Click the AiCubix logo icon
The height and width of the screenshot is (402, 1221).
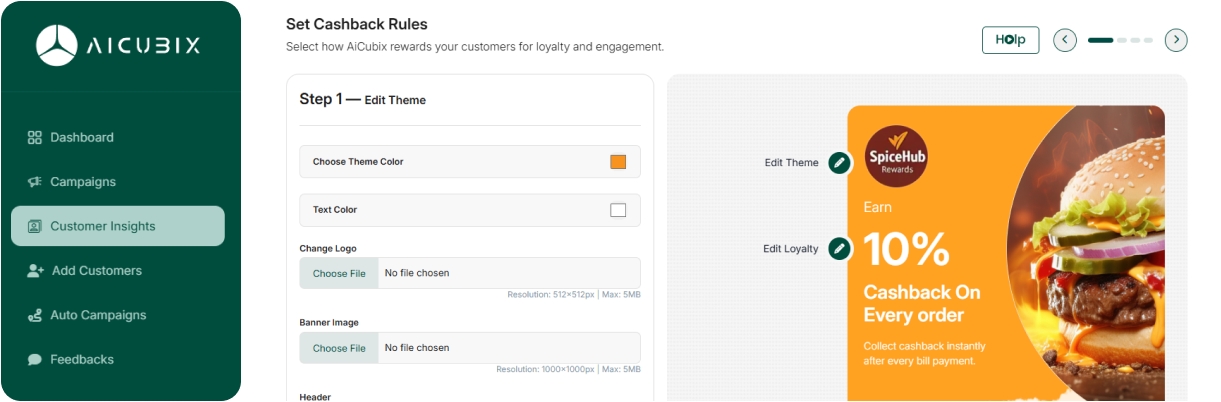[x=57, y=46]
